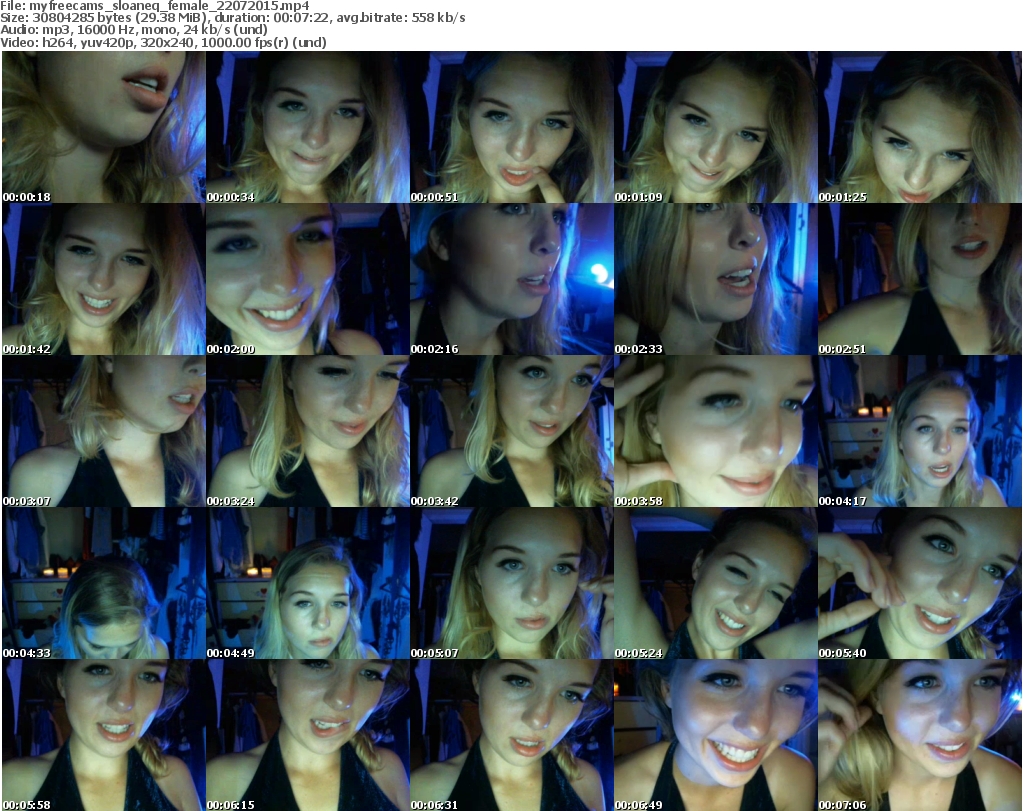
Task: Pick the final frame at 00:07:06
Action: pos(920,735)
